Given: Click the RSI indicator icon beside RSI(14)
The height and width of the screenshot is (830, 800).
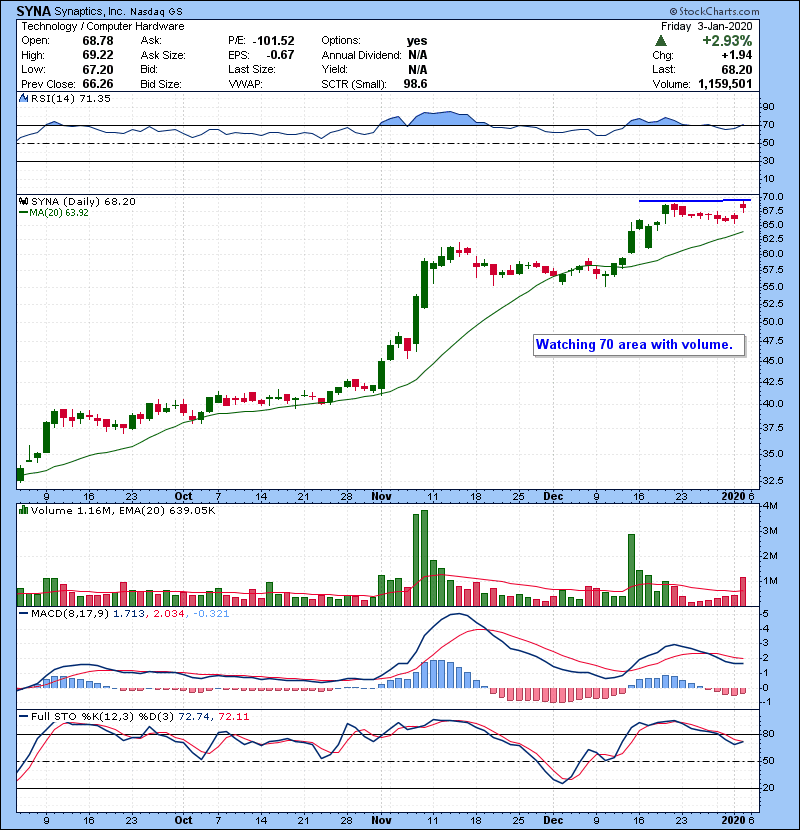Looking at the screenshot, I should click(23, 98).
